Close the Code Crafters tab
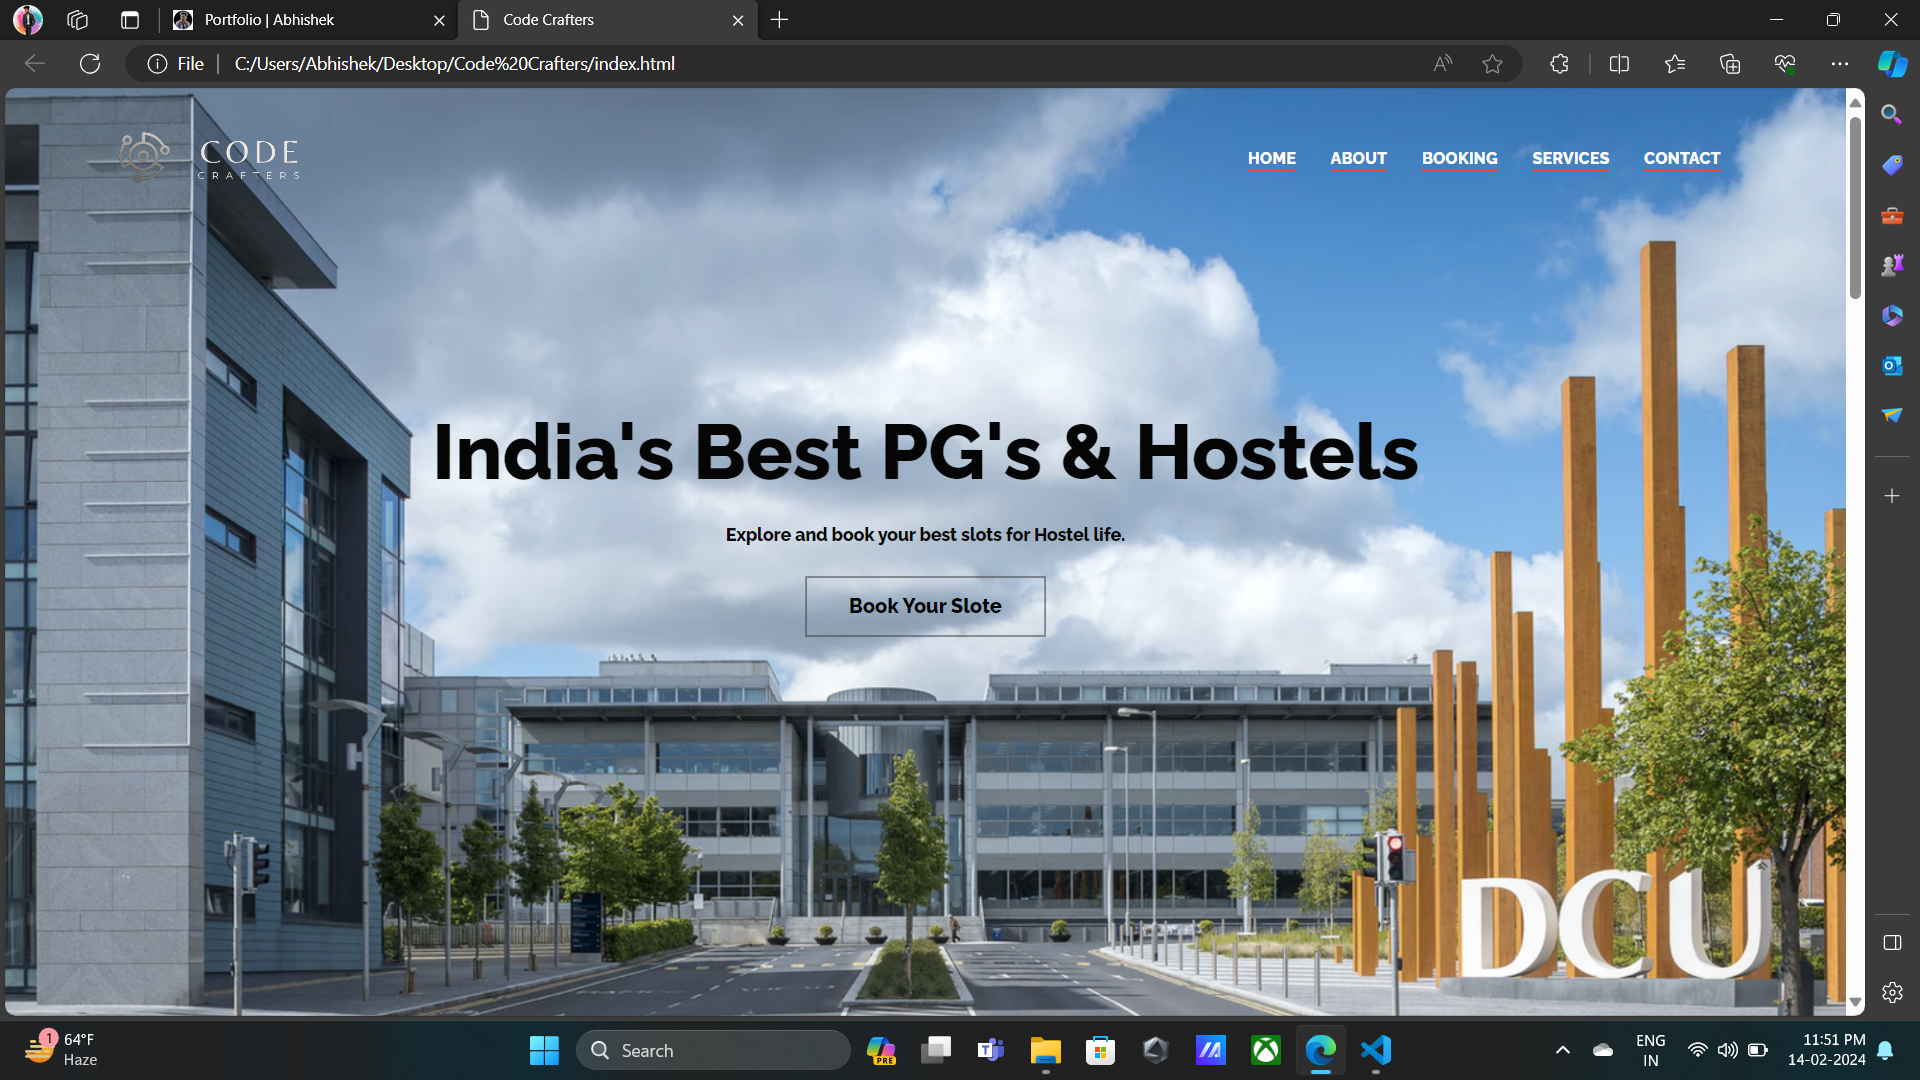Viewport: 1920px width, 1080px height. (738, 20)
